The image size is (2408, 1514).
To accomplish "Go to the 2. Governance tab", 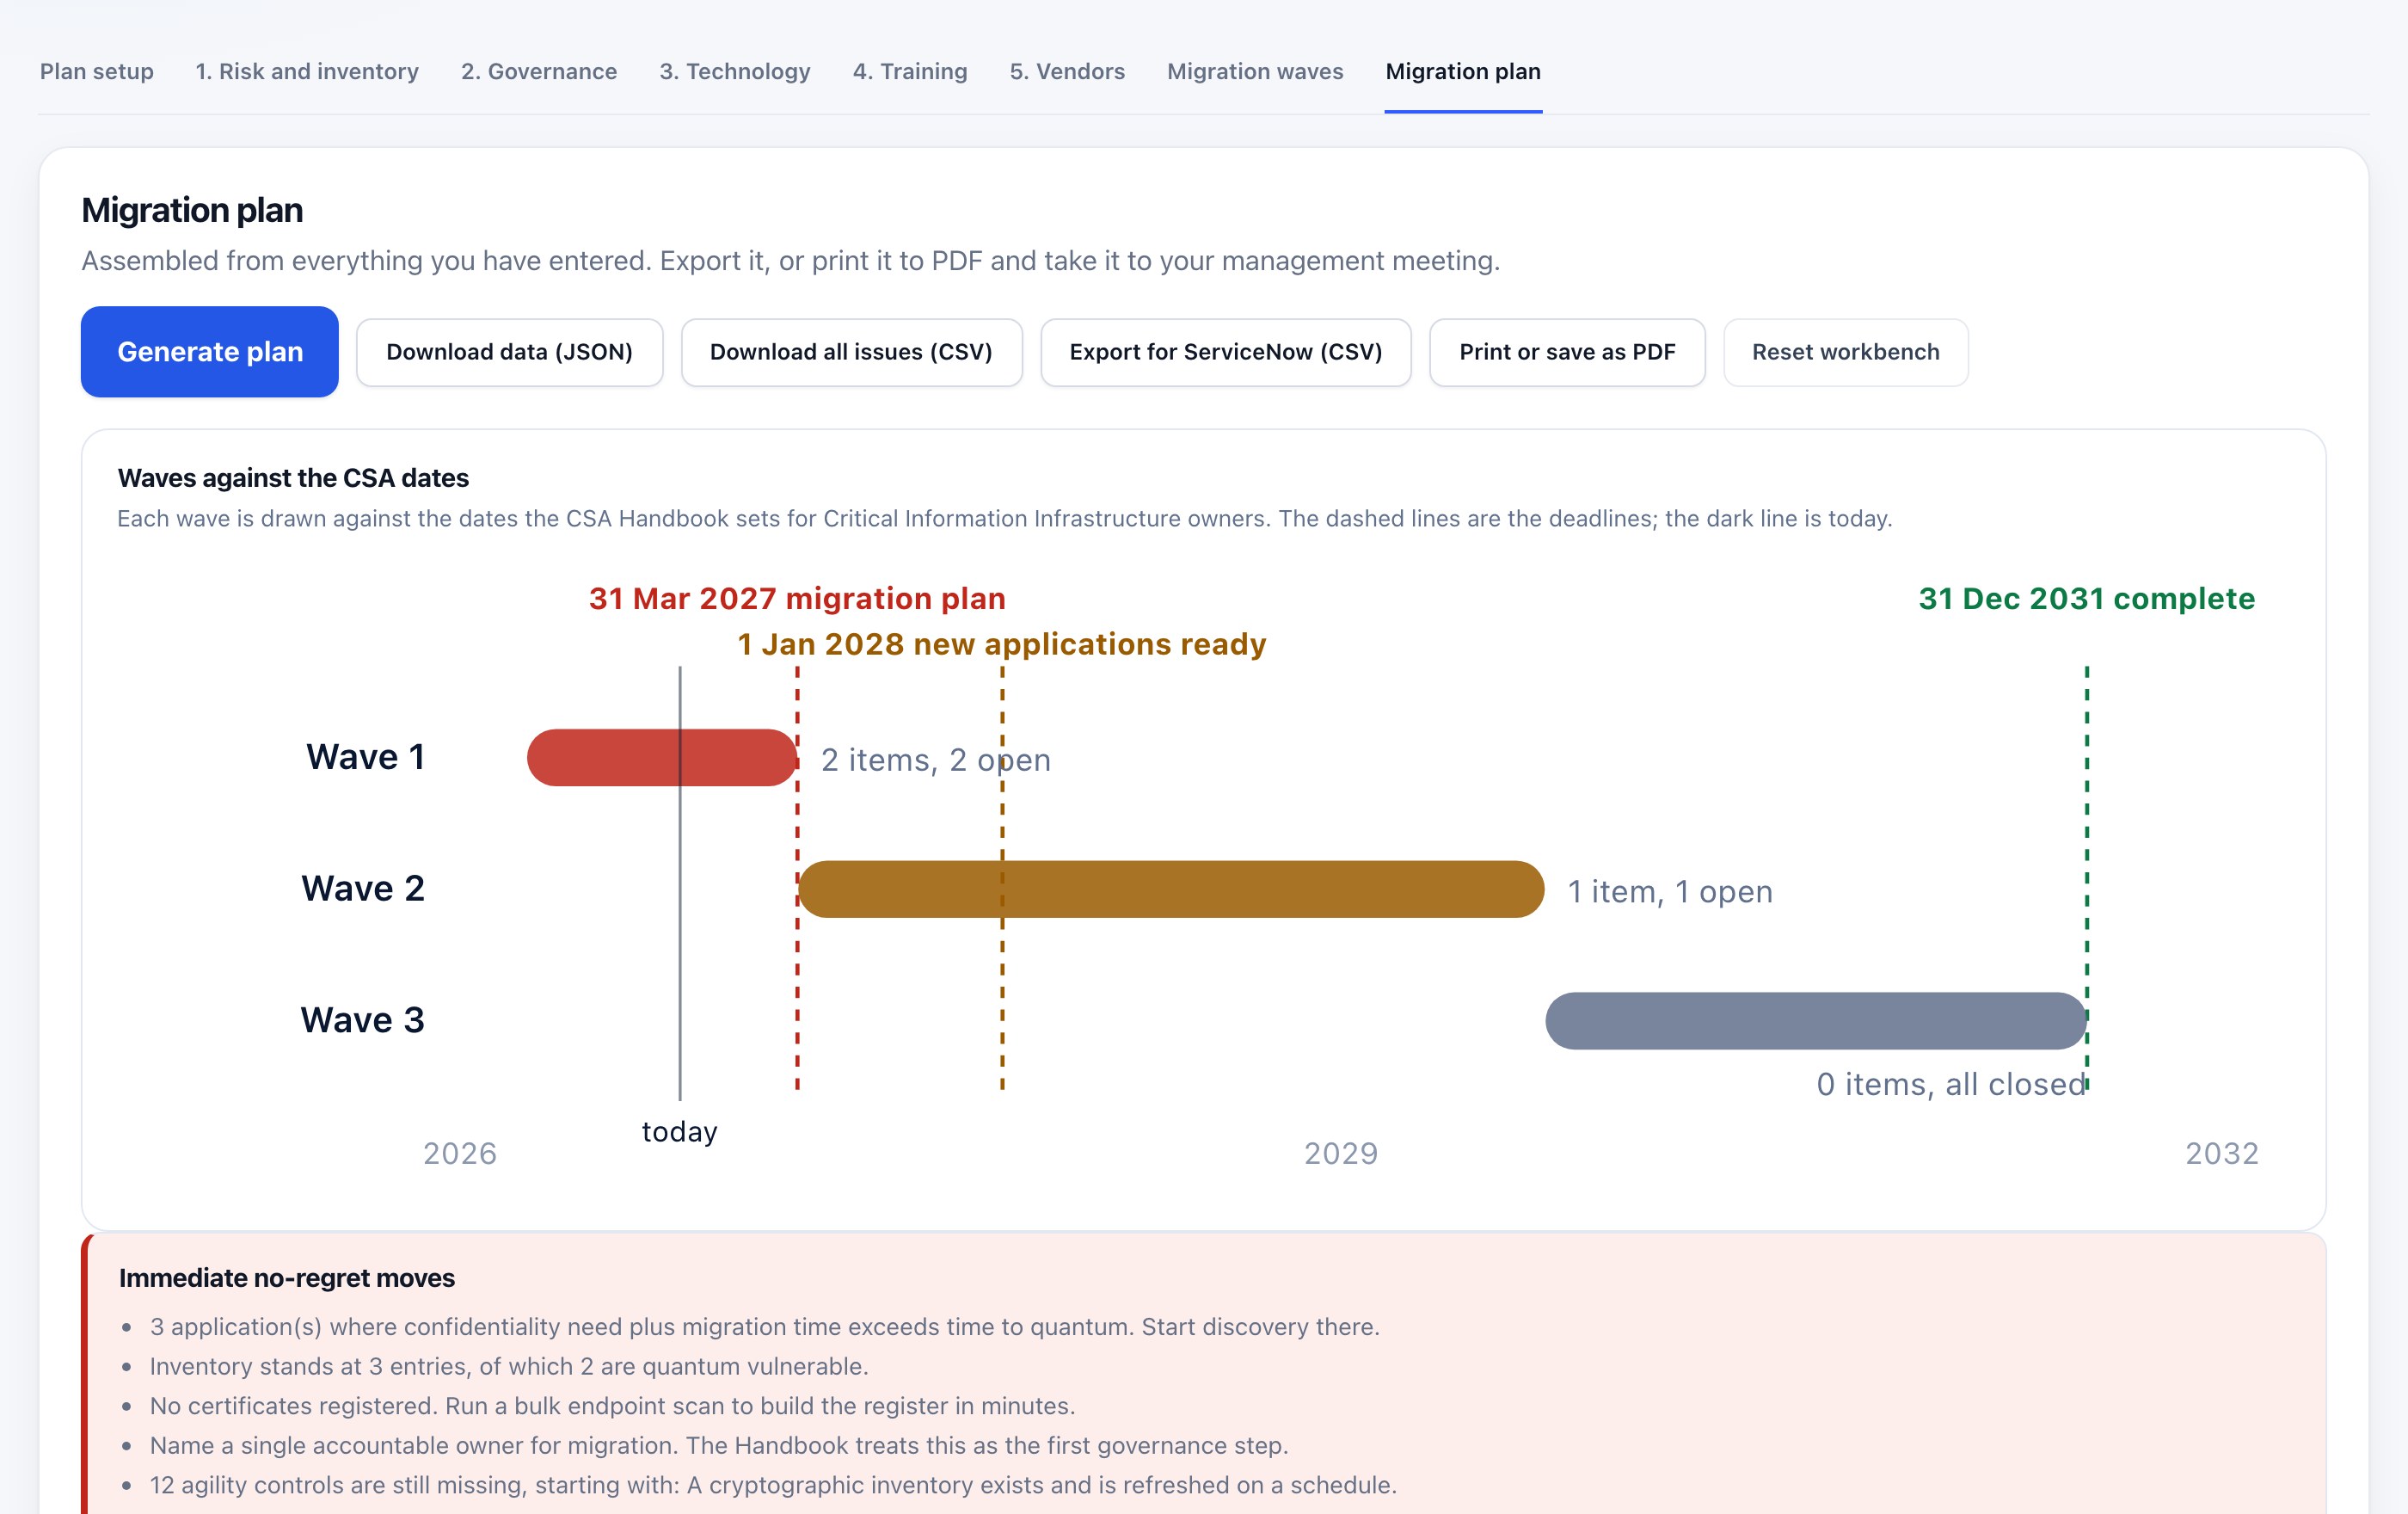I will click(x=539, y=71).
